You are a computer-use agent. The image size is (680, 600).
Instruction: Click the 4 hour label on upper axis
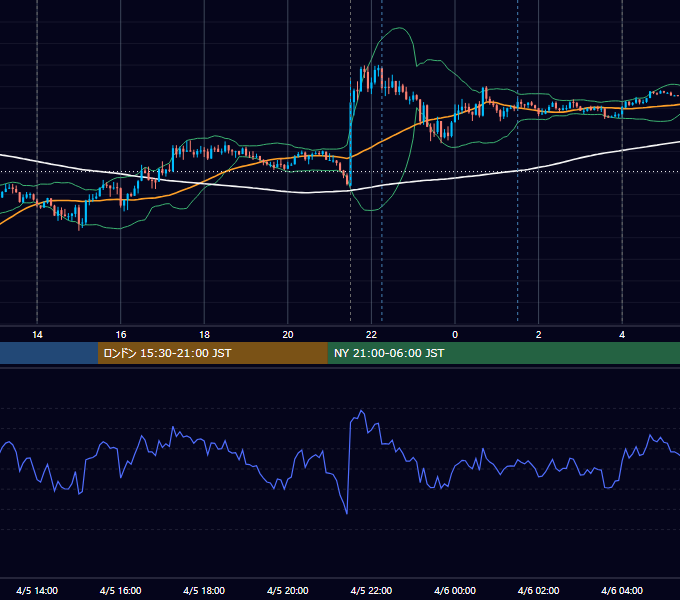pos(622,335)
